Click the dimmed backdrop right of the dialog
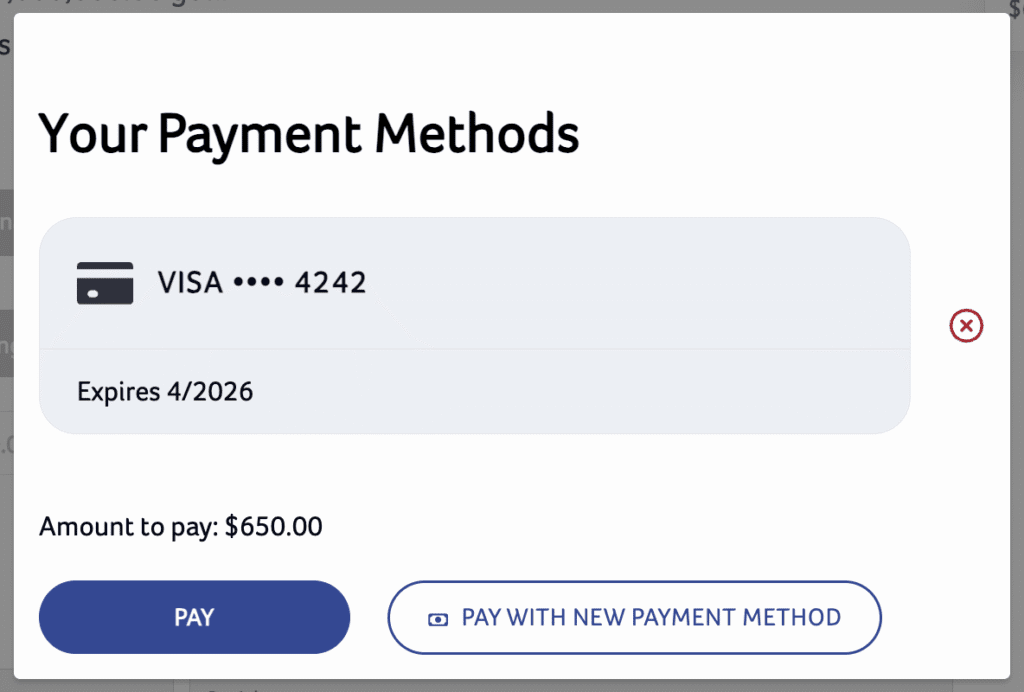The height and width of the screenshot is (692, 1024). 1017,400
